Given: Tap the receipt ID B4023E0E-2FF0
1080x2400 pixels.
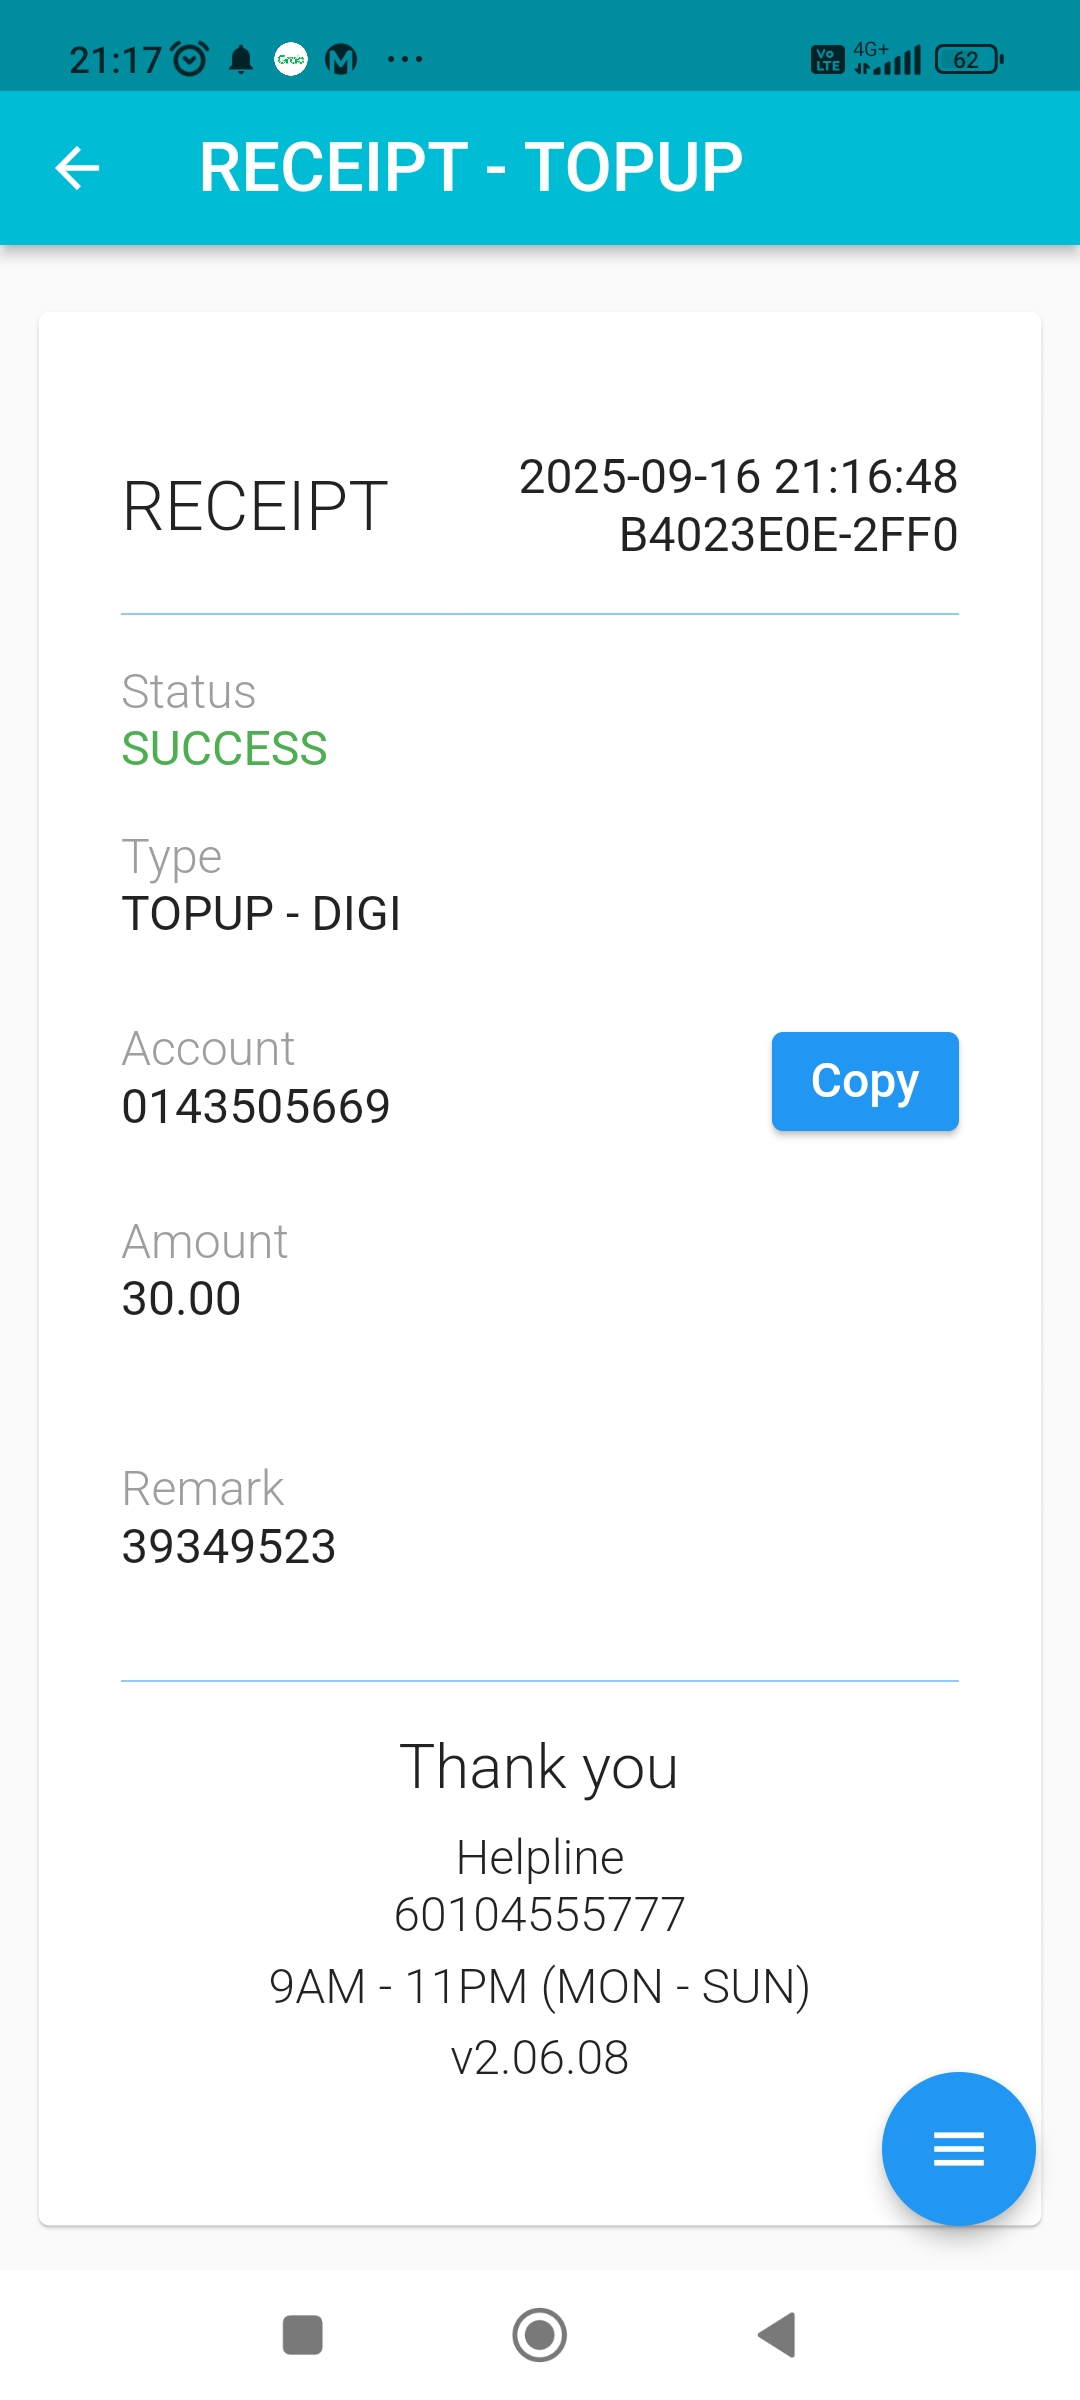Looking at the screenshot, I should (x=788, y=535).
